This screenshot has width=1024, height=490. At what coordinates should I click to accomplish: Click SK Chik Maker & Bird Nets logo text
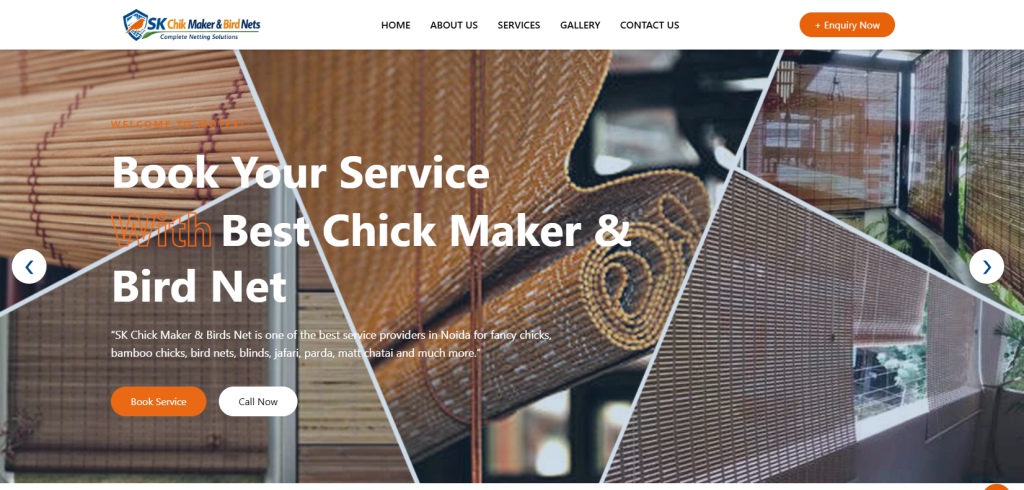pyautogui.click(x=204, y=24)
